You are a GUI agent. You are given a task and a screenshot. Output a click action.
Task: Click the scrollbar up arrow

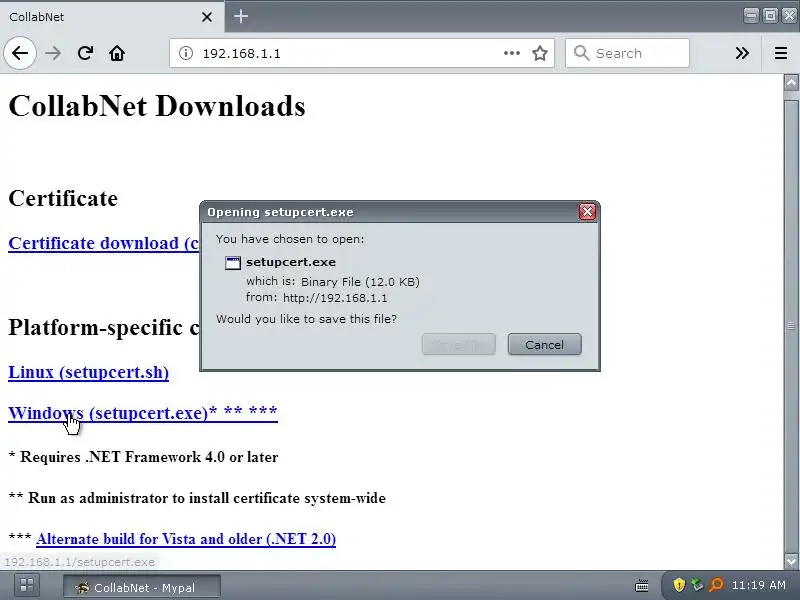click(791, 83)
